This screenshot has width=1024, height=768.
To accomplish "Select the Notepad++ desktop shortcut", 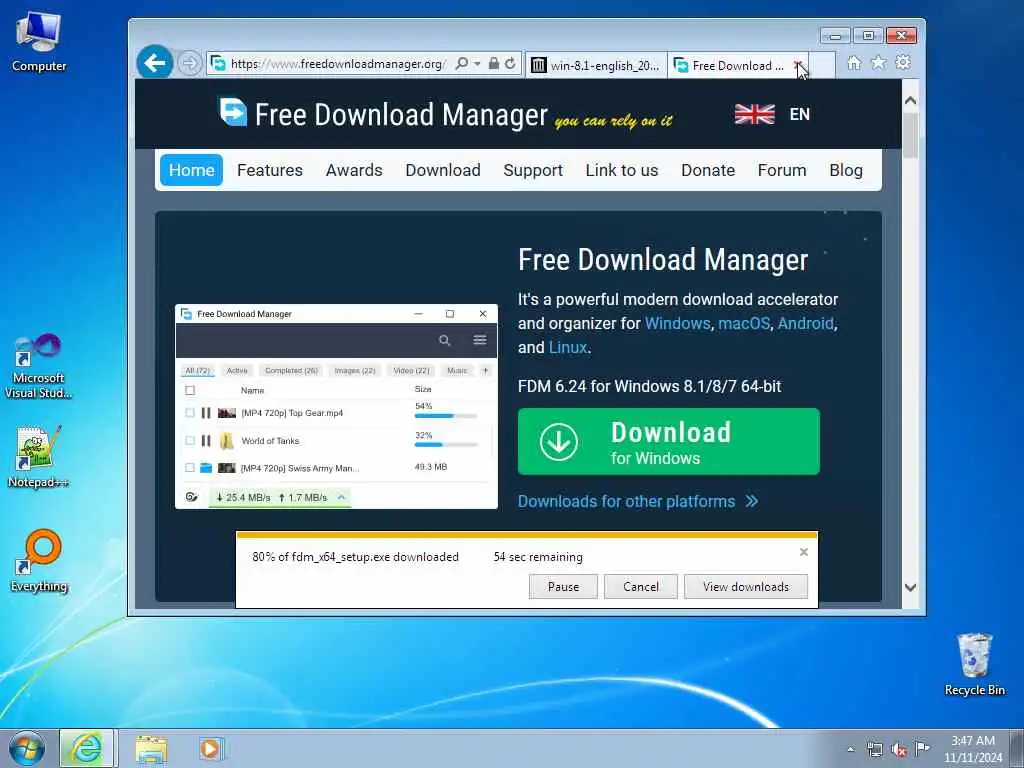I will [39, 456].
